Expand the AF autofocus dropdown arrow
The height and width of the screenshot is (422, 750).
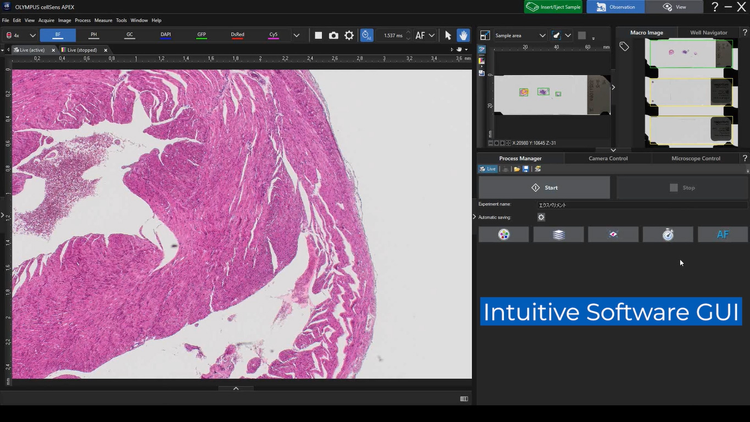click(434, 35)
